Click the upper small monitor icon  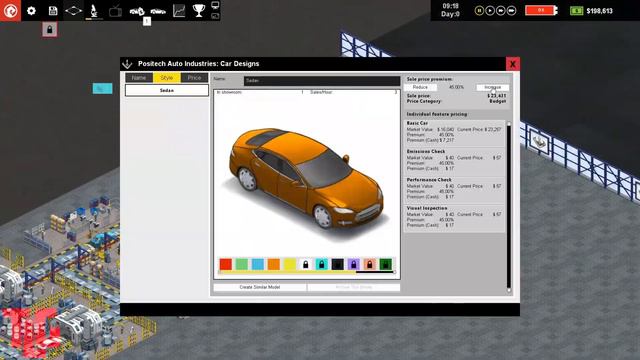point(215,5)
